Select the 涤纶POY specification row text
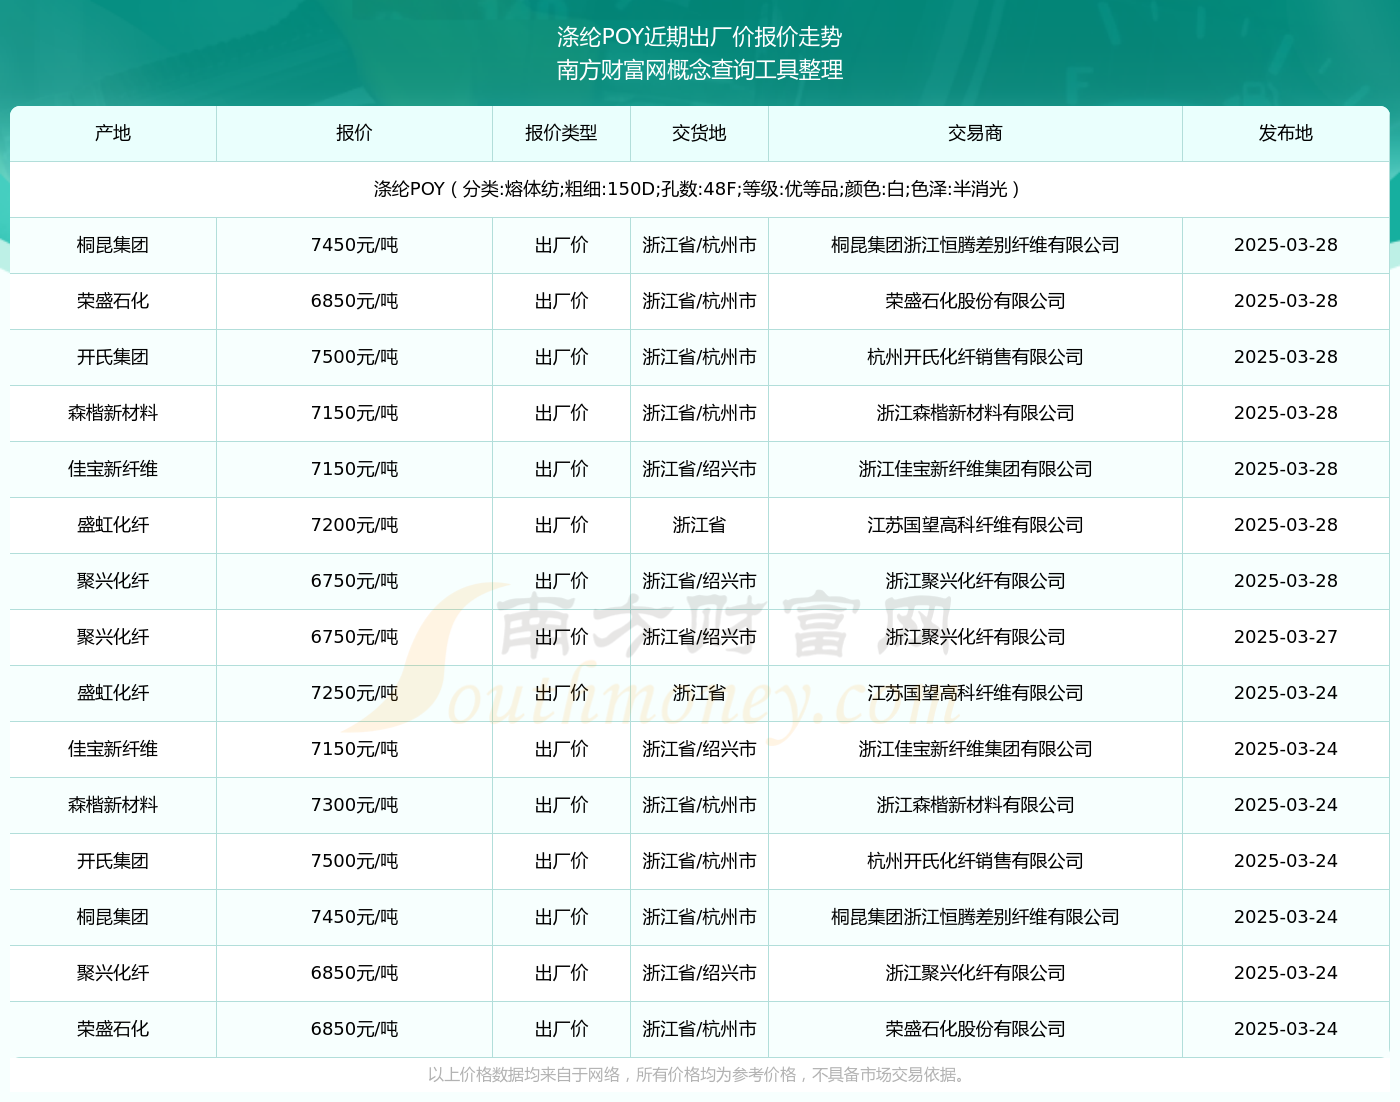1400x1102 pixels. click(x=699, y=189)
